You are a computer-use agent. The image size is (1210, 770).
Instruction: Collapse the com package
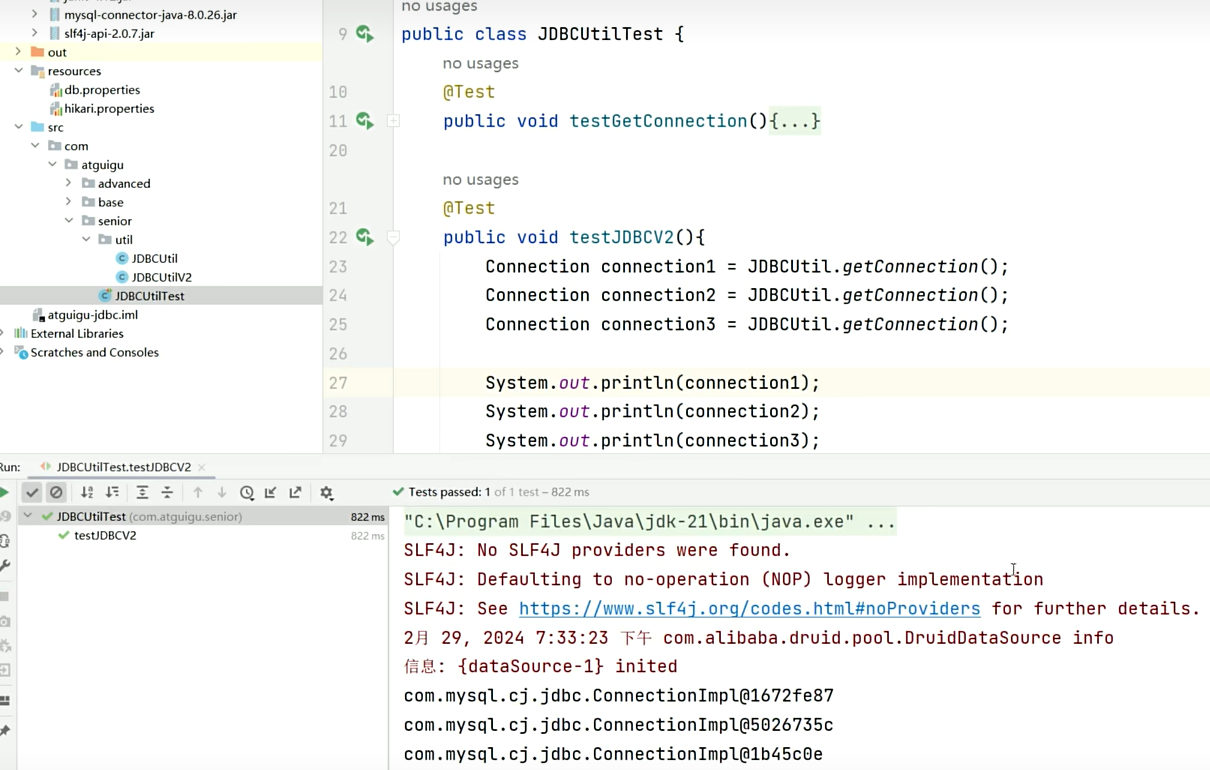pyautogui.click(x=35, y=146)
